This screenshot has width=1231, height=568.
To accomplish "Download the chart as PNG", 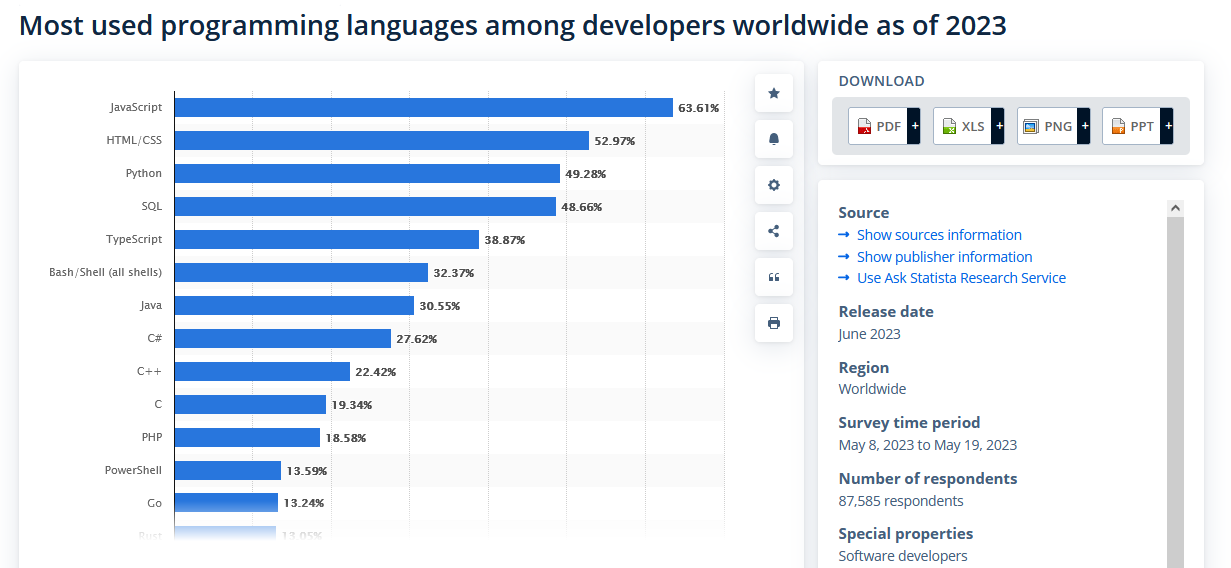I will tap(1054, 126).
